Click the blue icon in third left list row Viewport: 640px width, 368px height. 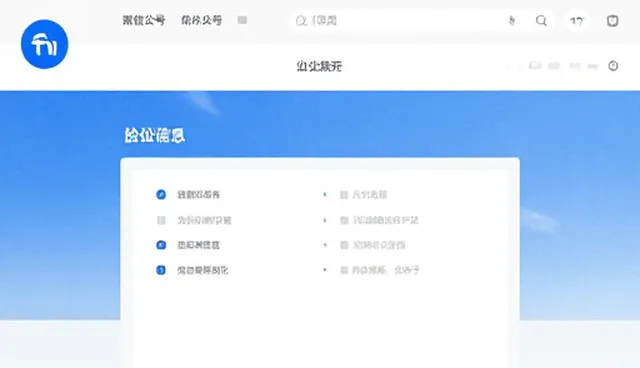click(161, 245)
